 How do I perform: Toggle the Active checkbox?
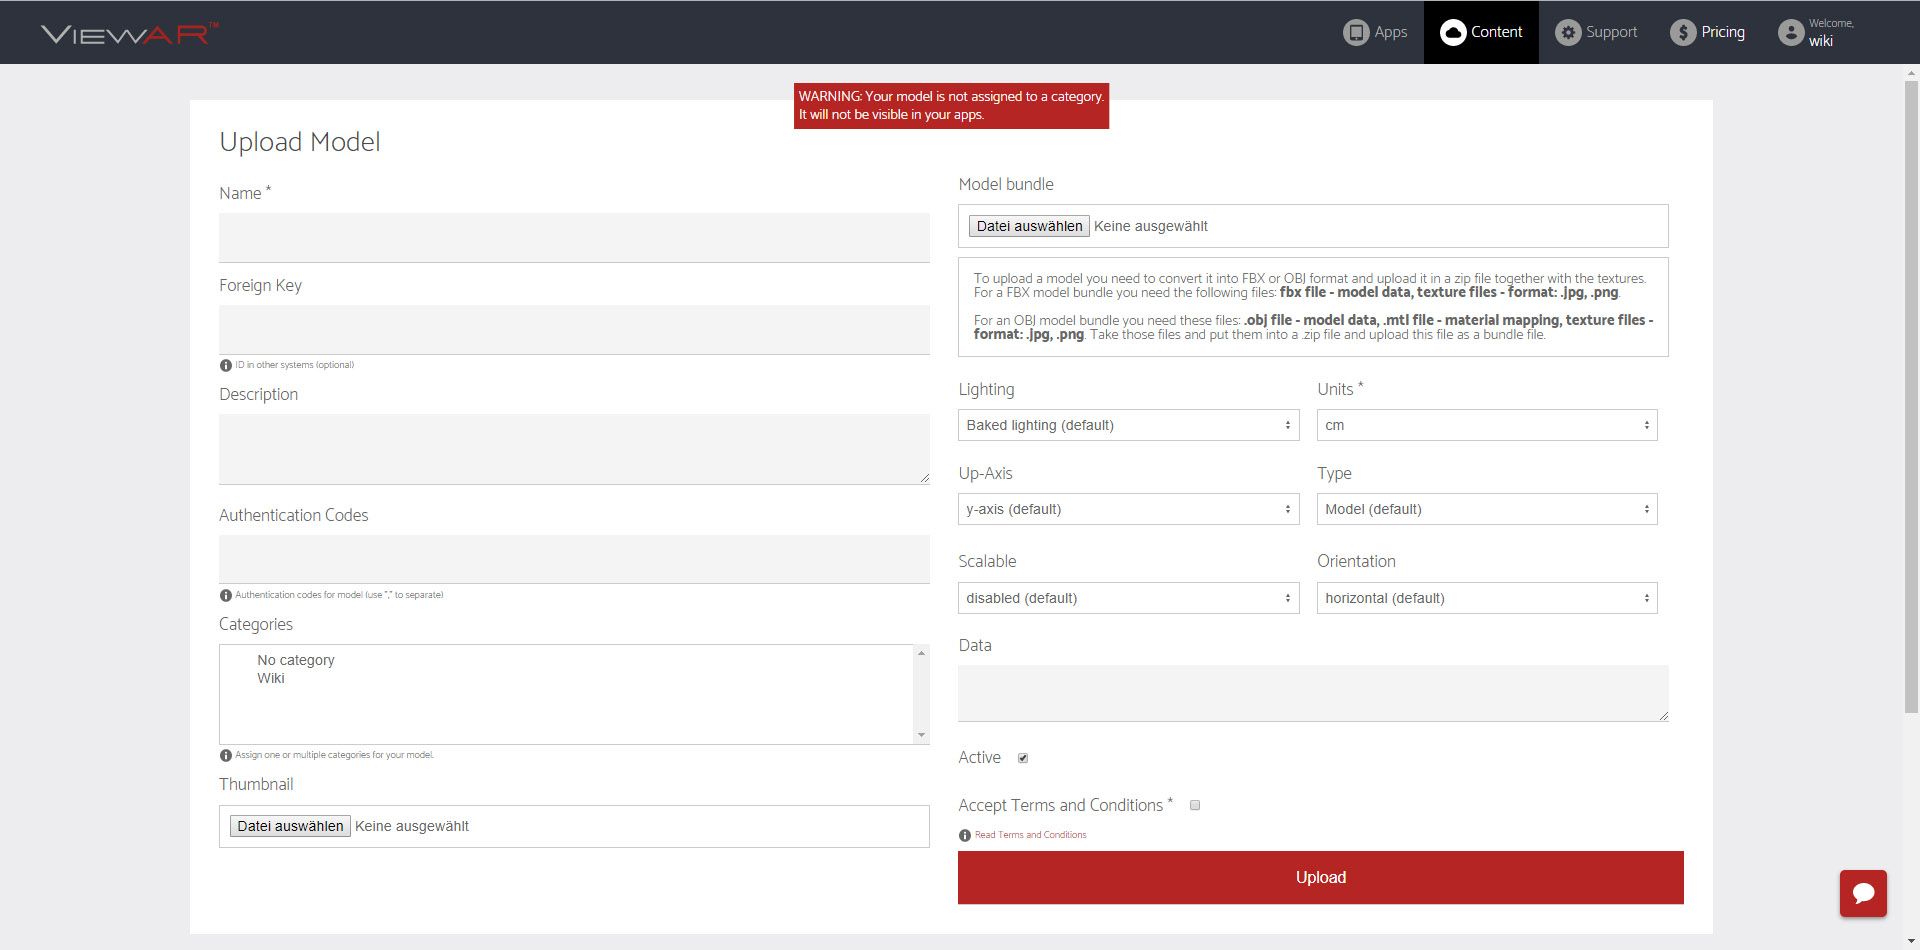coord(1023,758)
